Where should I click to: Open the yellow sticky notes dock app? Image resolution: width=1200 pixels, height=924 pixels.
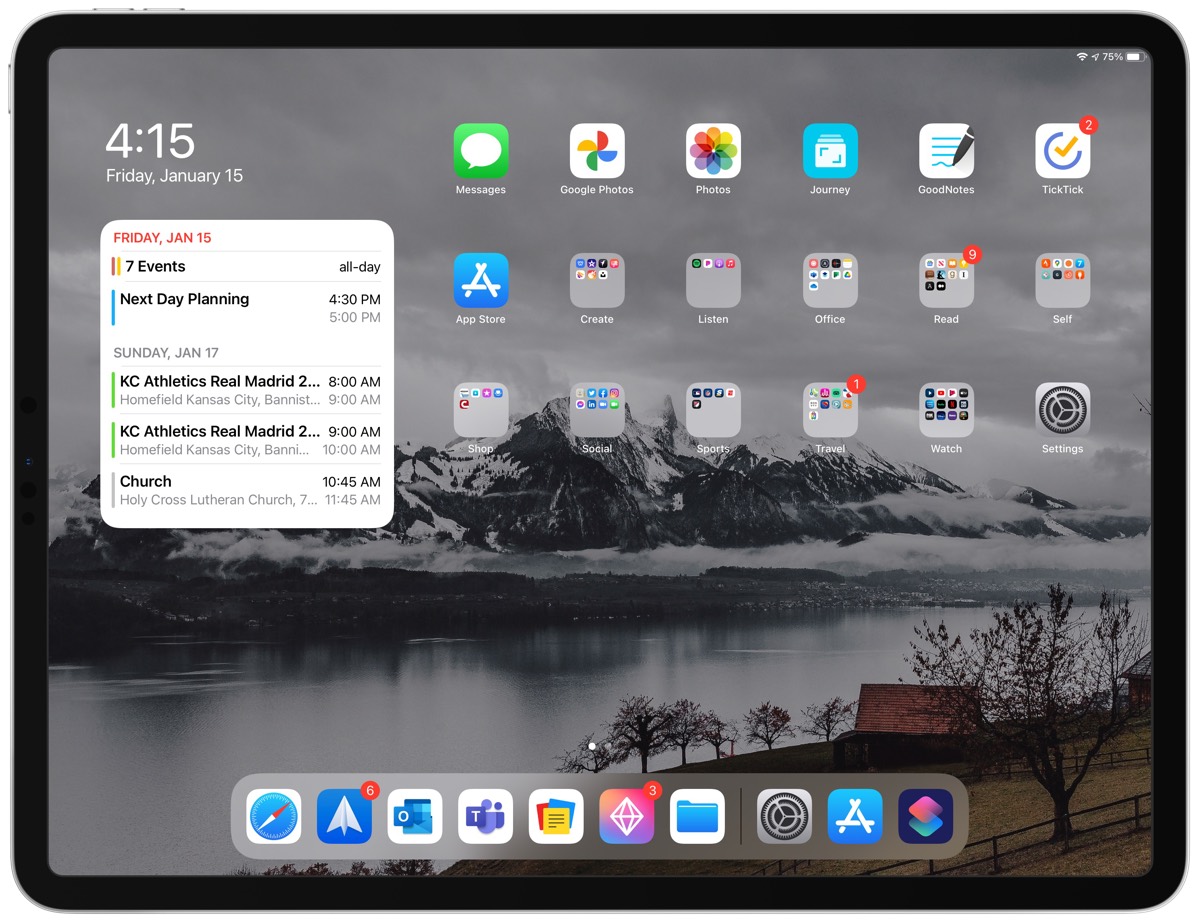(556, 816)
